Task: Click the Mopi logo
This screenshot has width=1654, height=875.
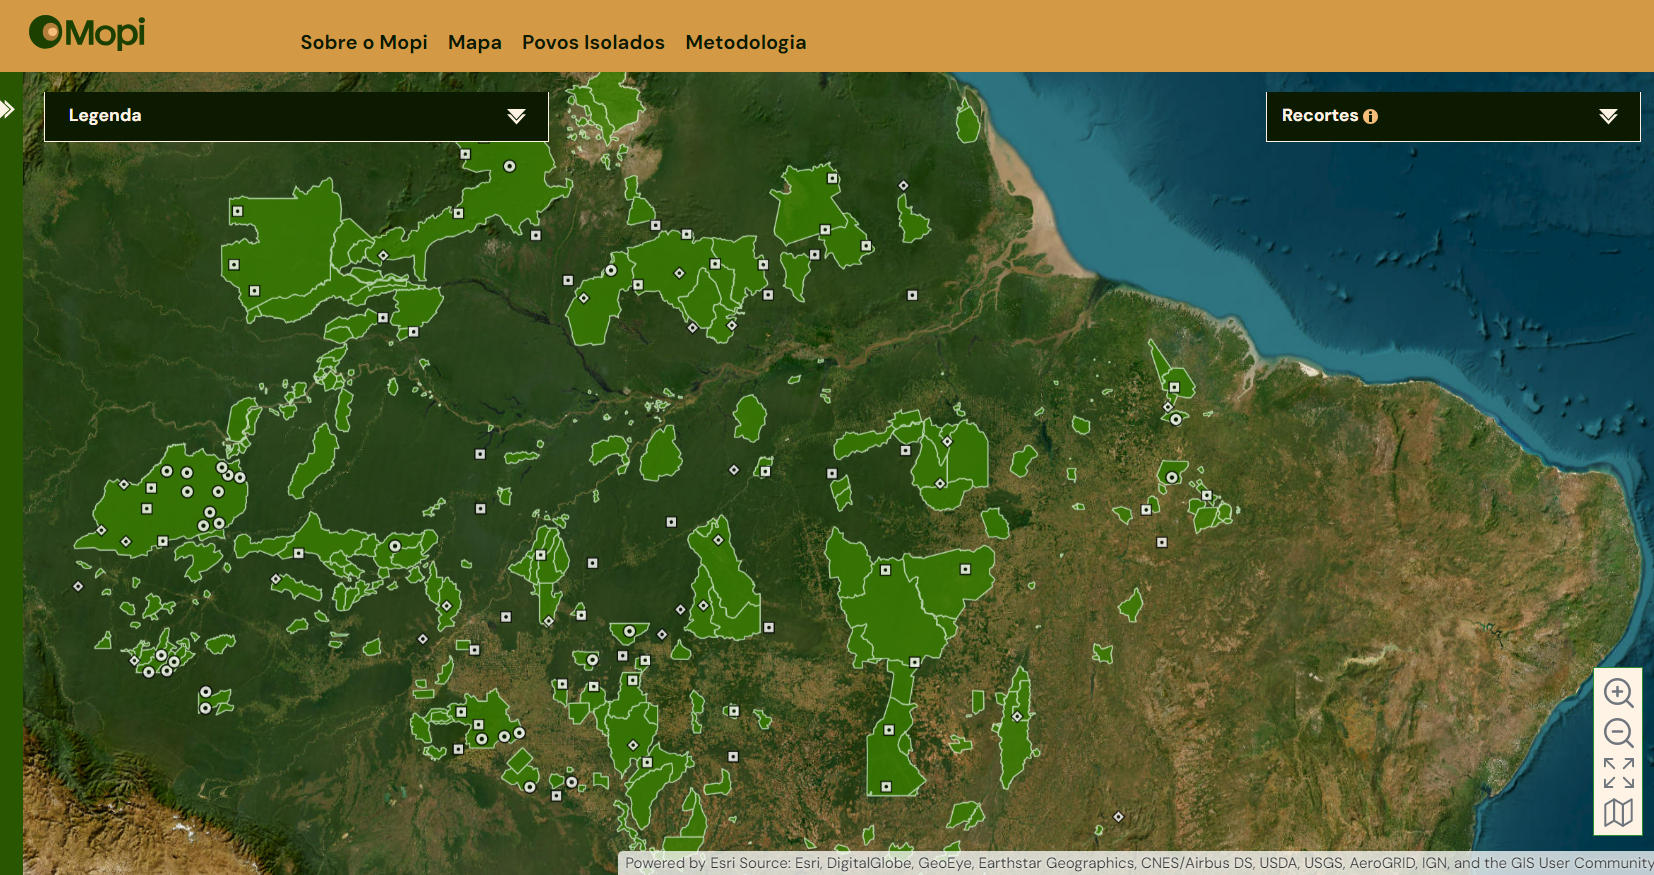Action: (88, 33)
